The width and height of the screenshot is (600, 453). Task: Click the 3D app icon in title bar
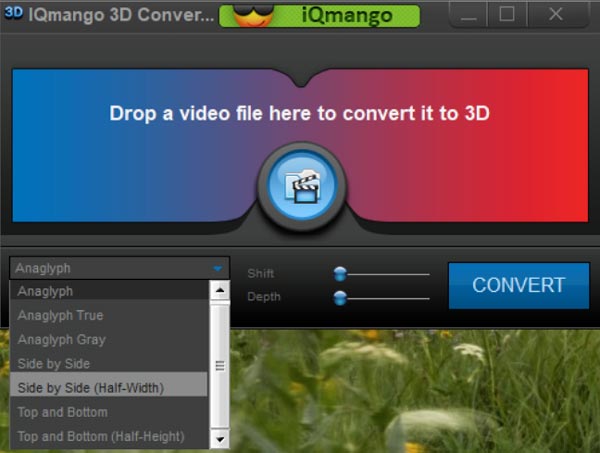(13, 13)
